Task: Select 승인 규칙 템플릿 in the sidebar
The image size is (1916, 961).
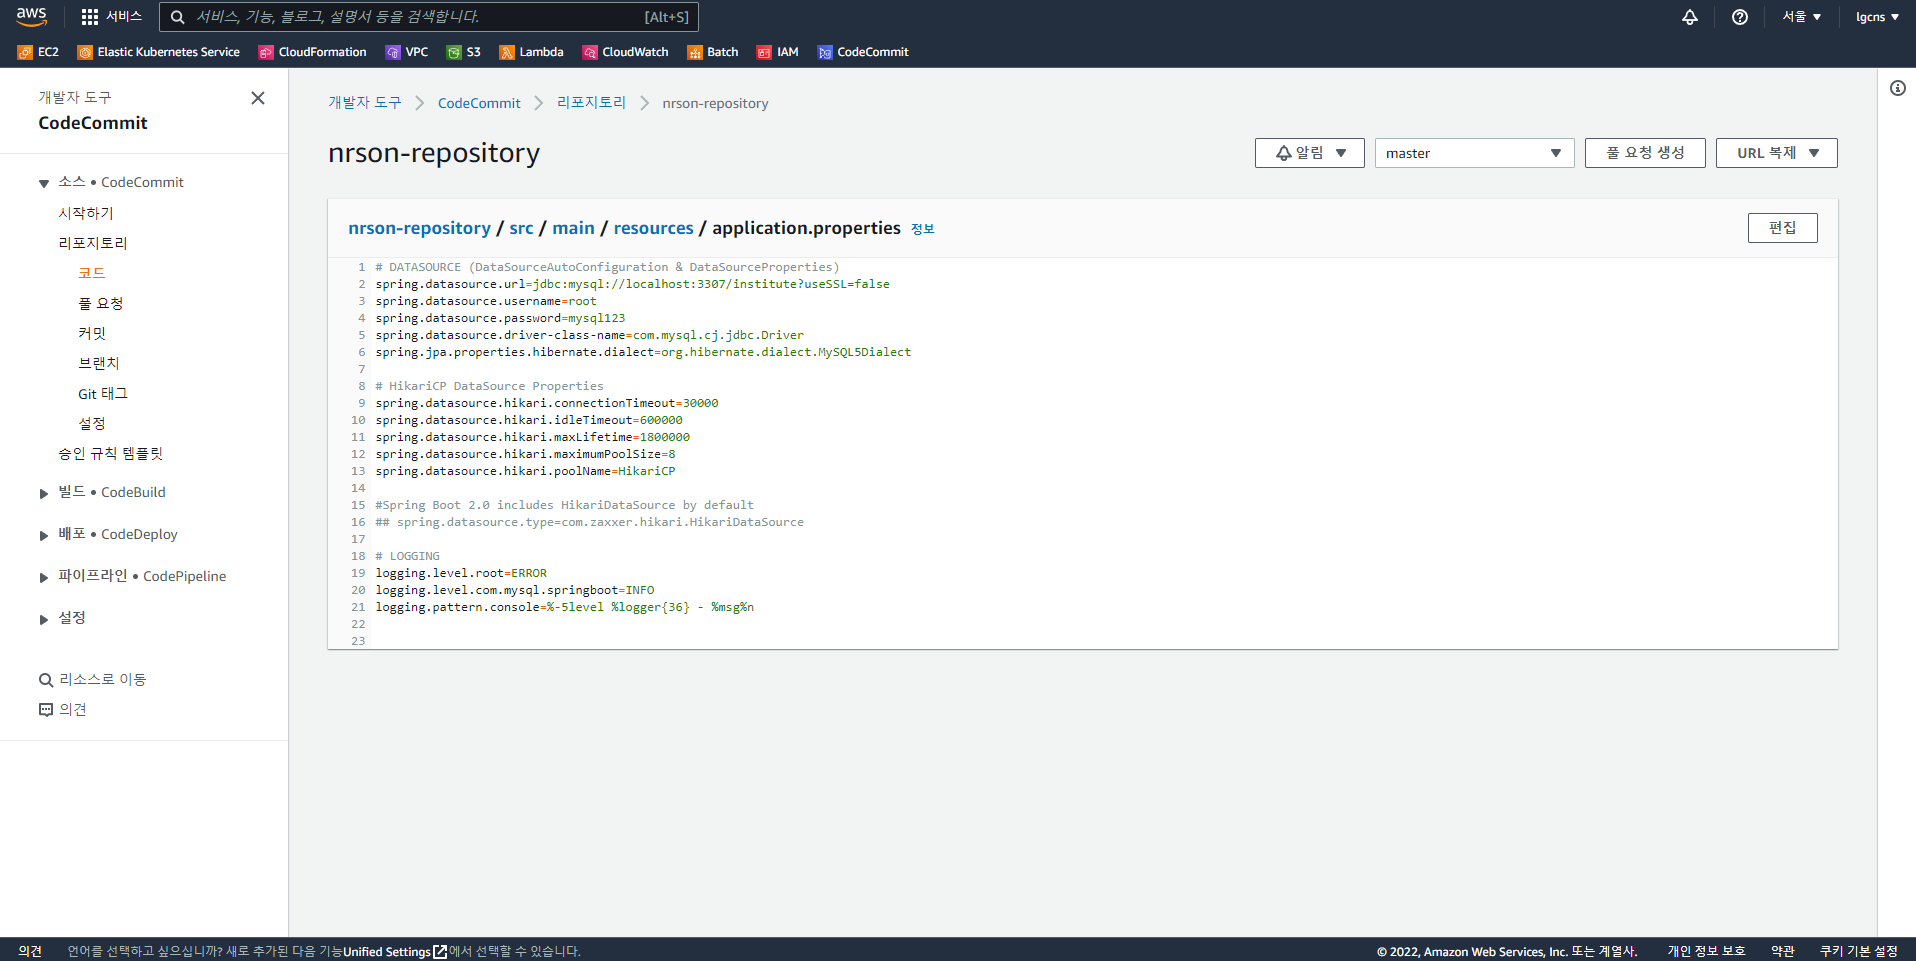Action: coord(110,453)
